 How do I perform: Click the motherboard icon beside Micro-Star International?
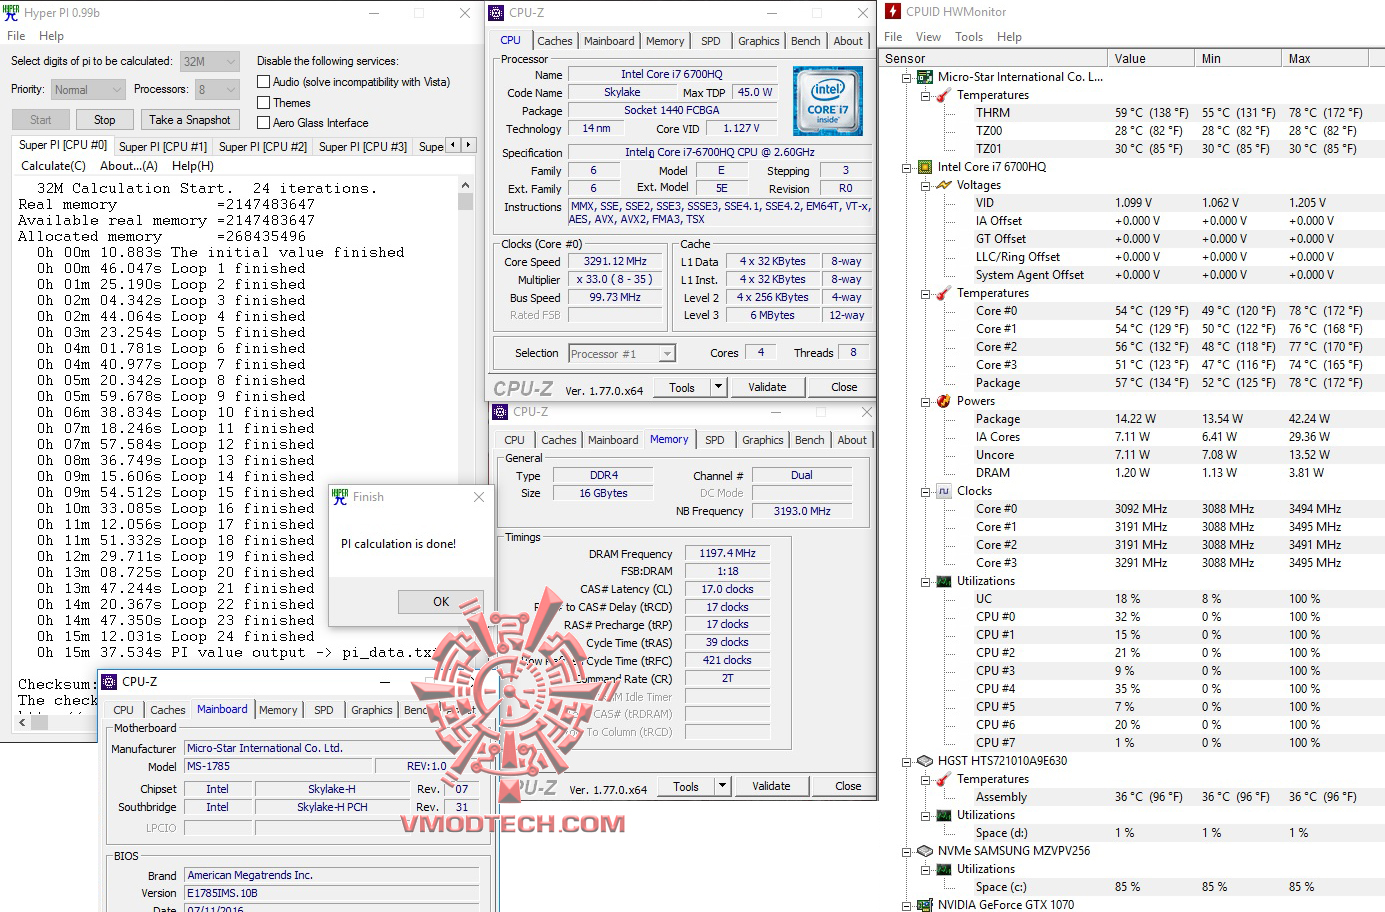[925, 77]
